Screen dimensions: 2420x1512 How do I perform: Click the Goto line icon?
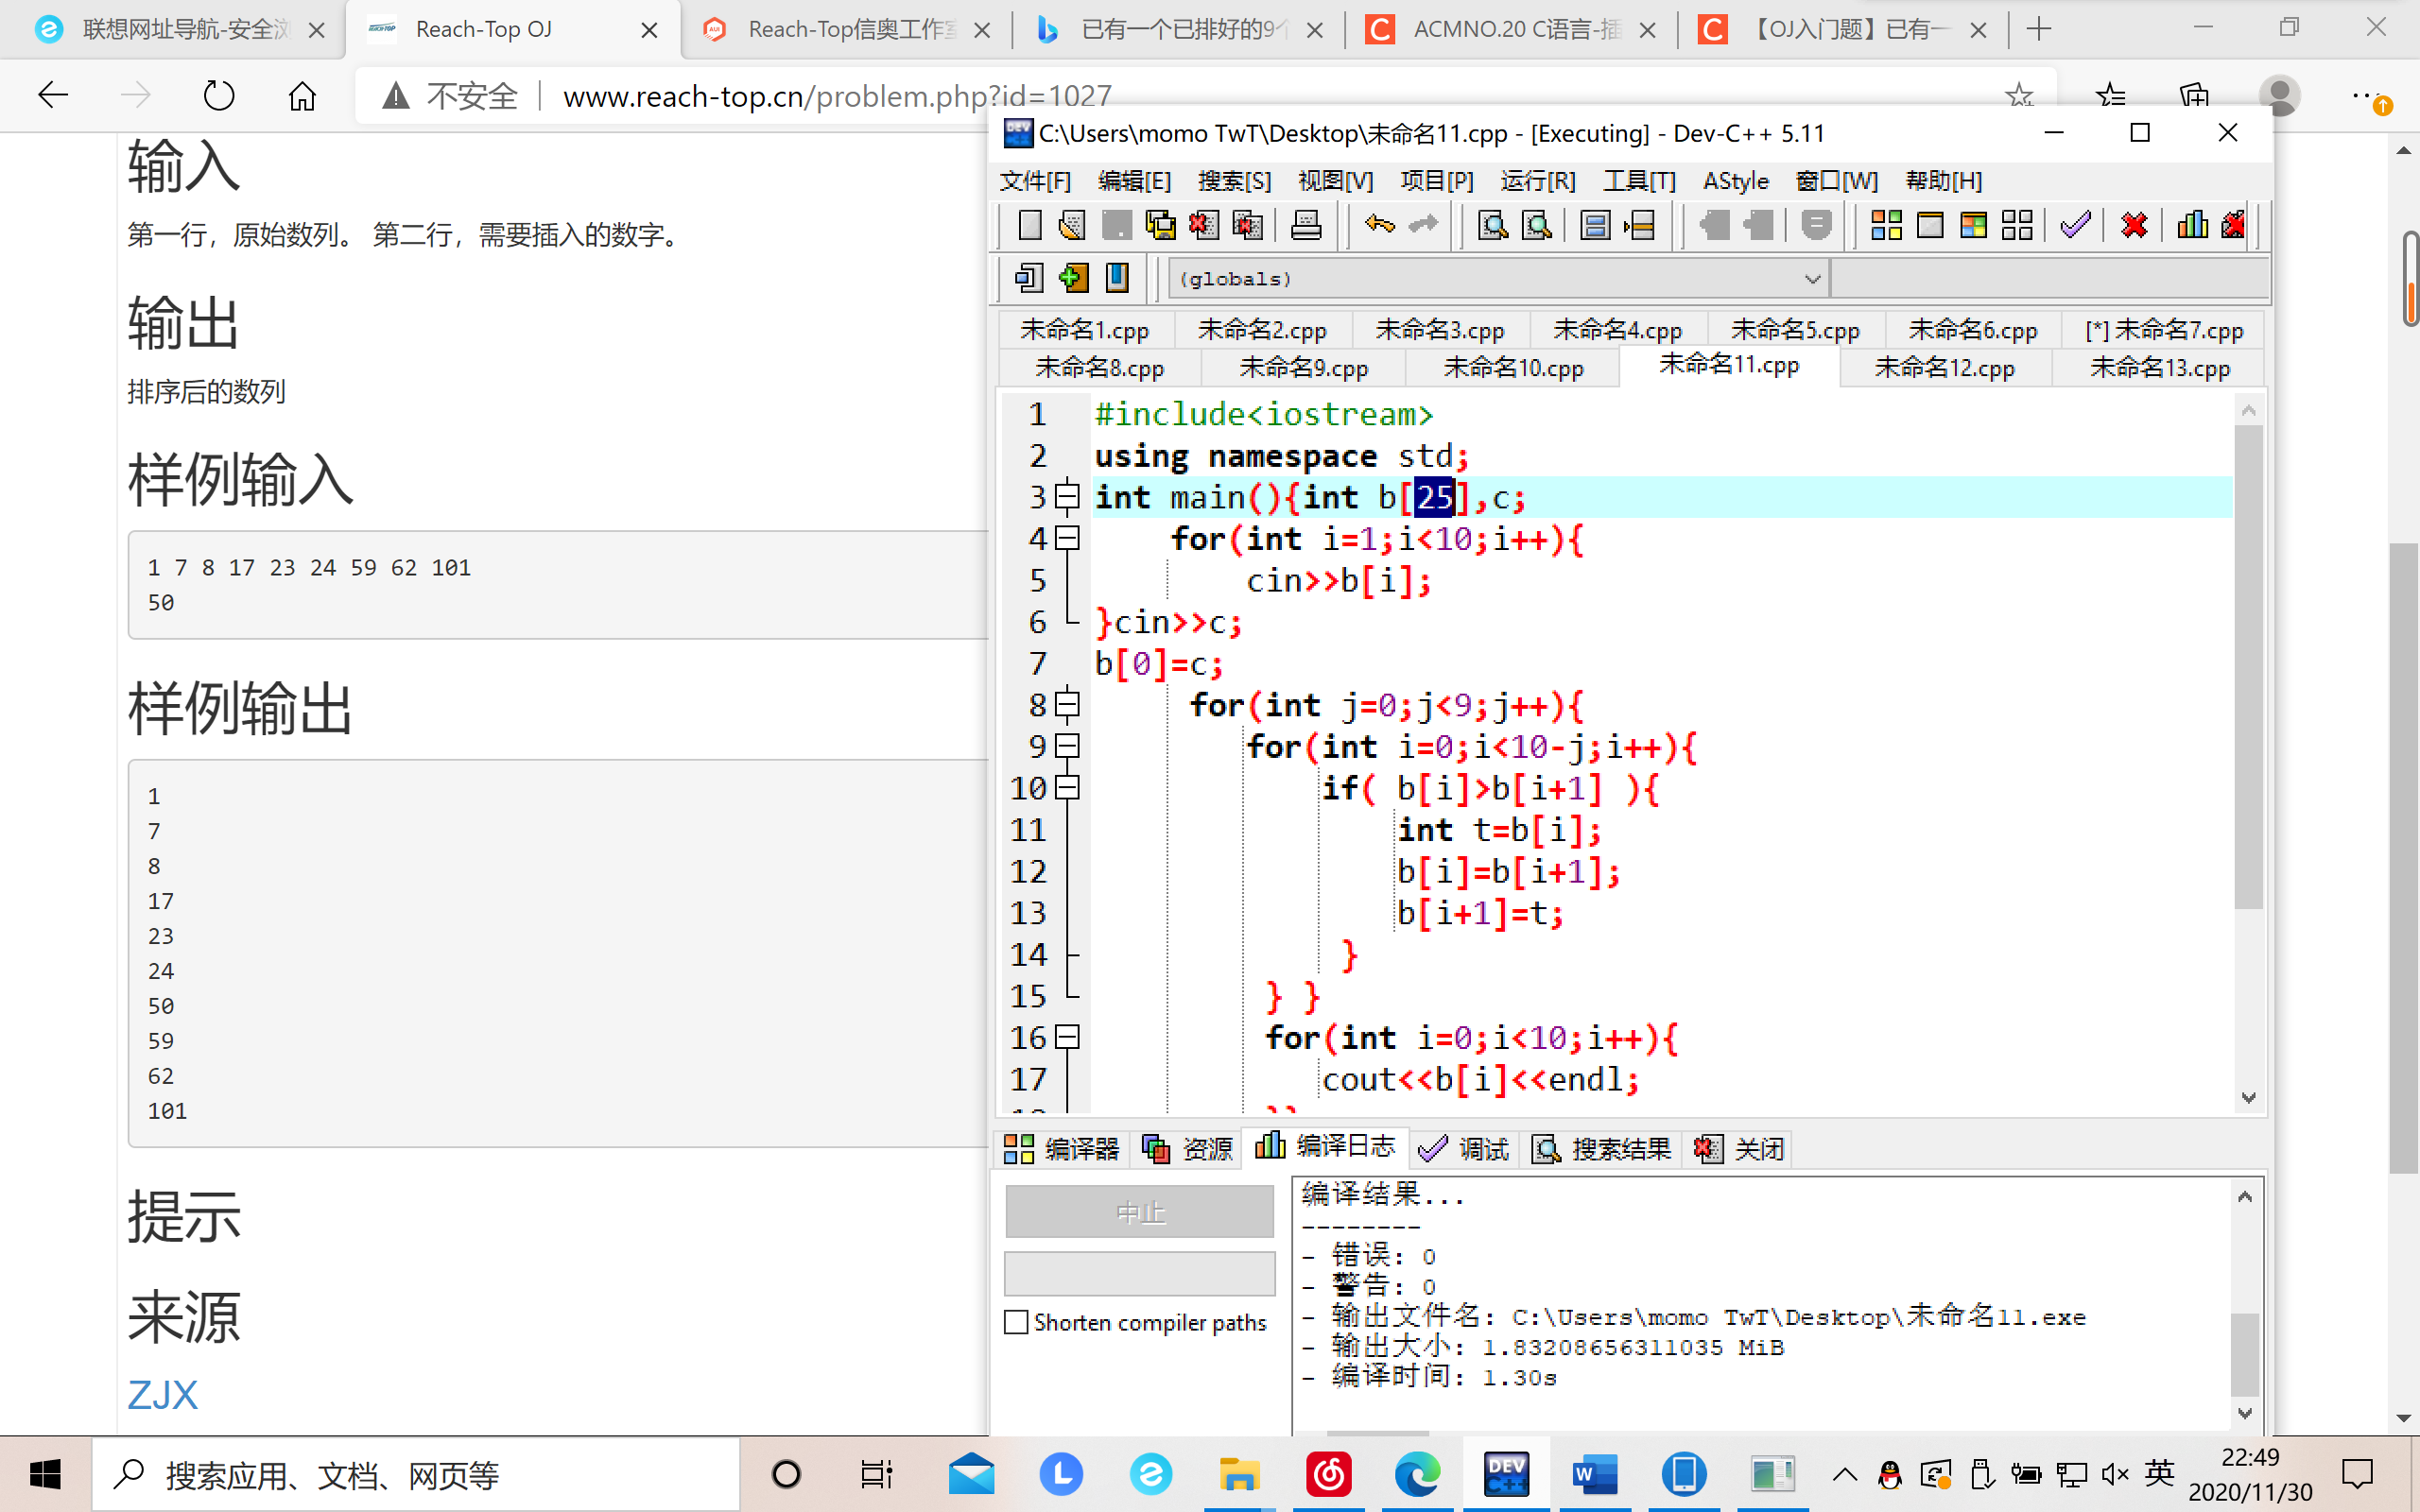[1639, 225]
